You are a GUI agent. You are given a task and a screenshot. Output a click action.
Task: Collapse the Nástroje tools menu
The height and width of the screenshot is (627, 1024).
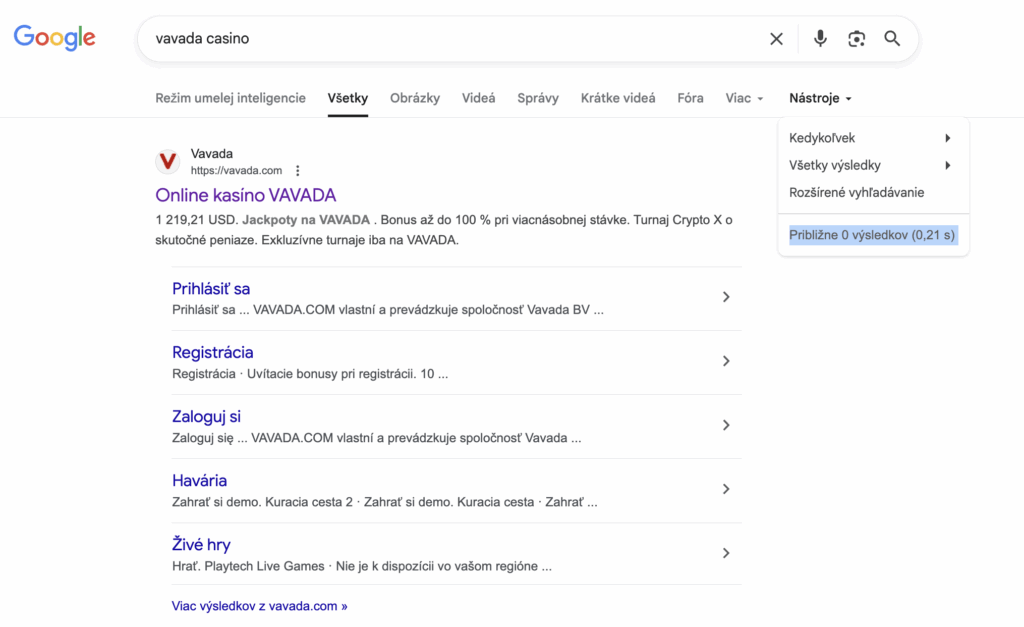(x=820, y=98)
